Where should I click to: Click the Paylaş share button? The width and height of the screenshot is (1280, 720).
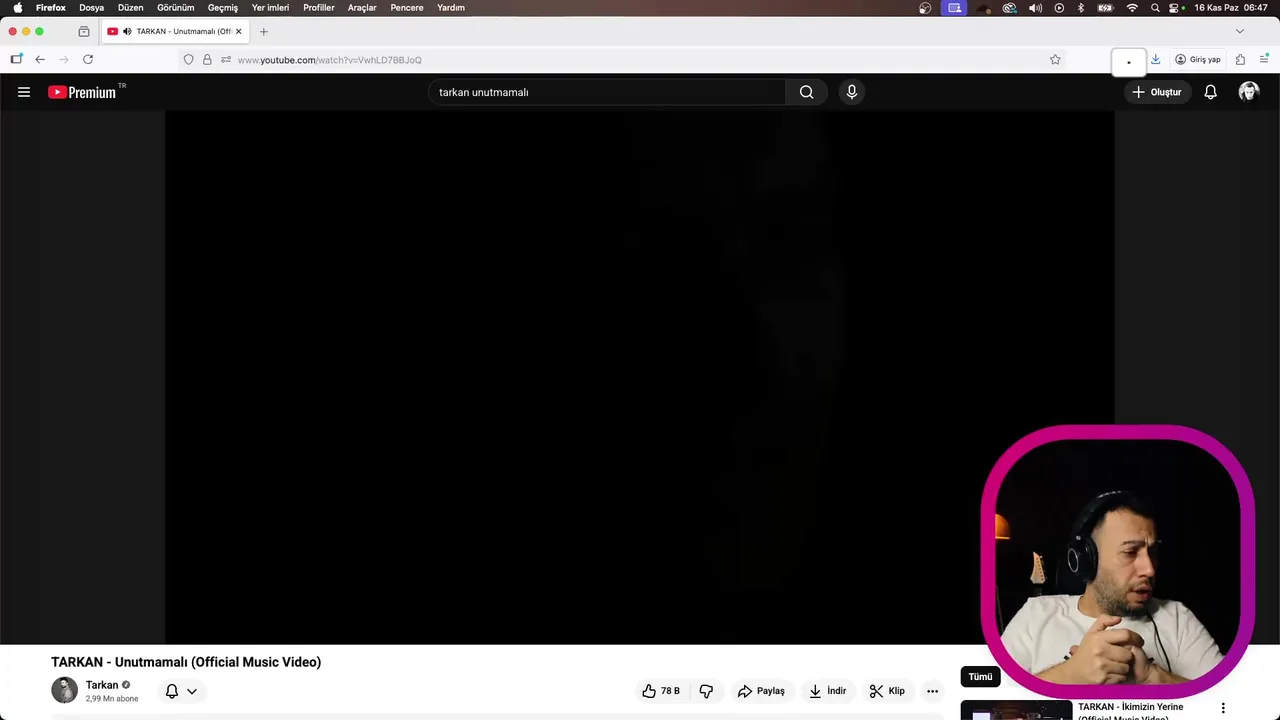[x=761, y=691]
